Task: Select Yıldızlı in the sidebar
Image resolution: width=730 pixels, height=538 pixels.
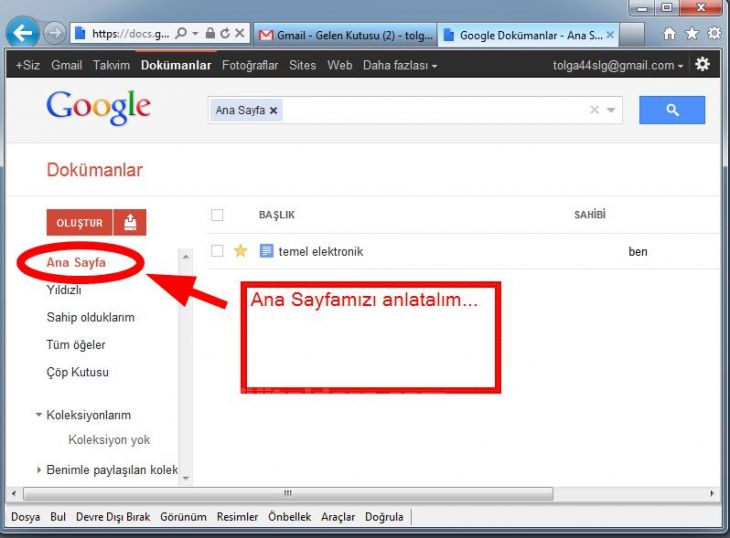Action: pos(64,290)
